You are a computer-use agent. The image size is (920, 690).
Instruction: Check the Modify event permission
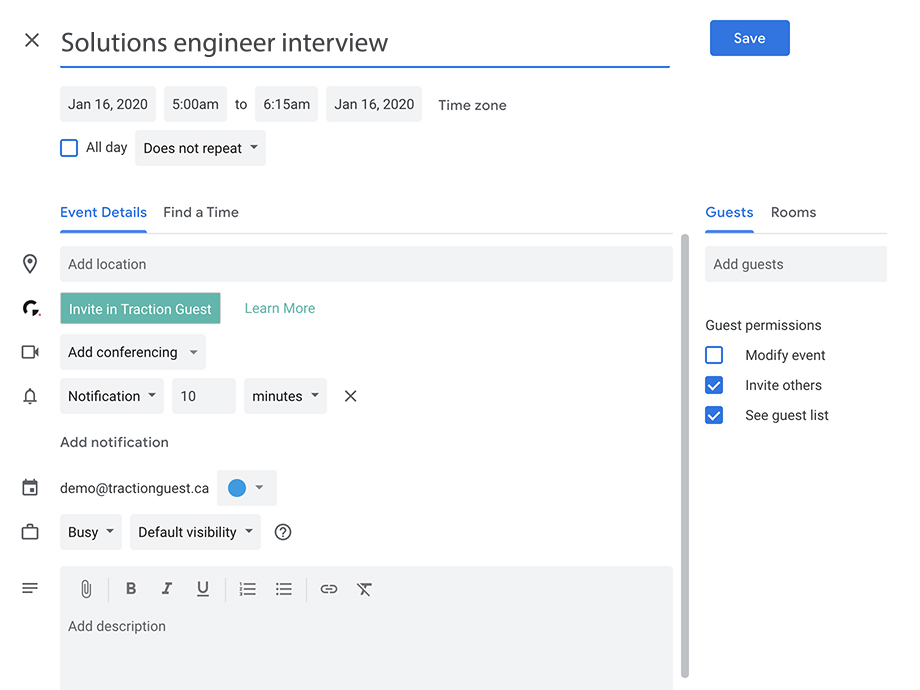click(714, 355)
